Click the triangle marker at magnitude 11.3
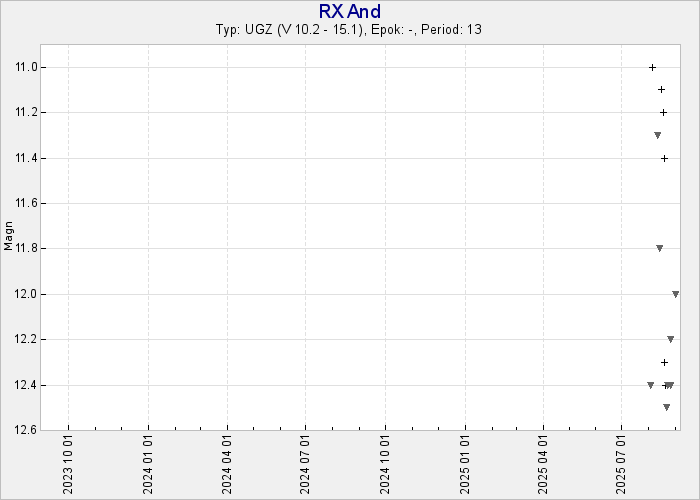Viewport: 700px width, 500px height. [x=658, y=135]
